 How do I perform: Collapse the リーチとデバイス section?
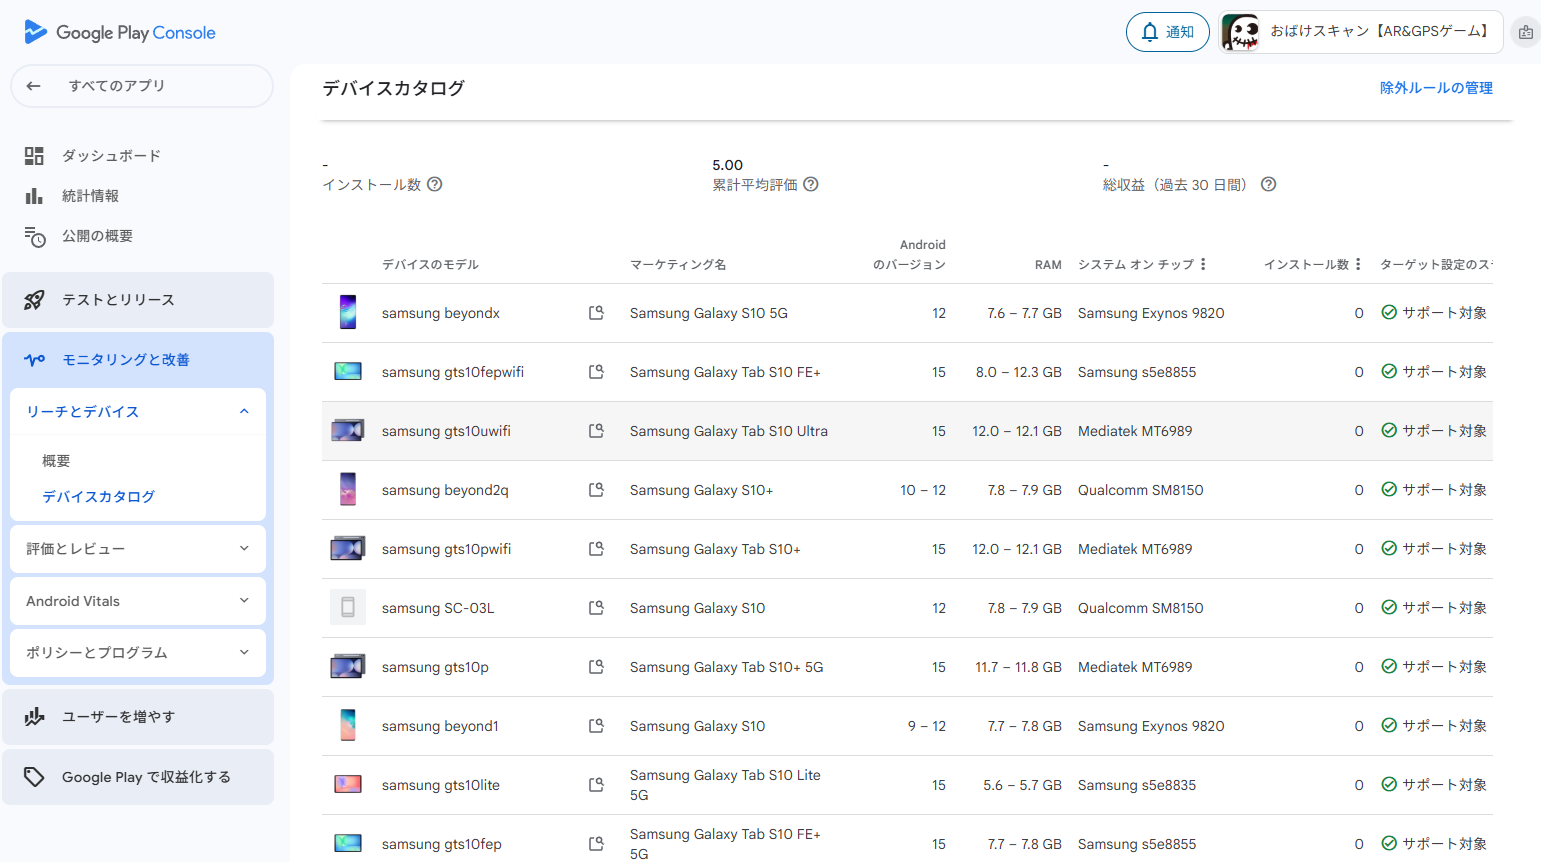[244, 412]
